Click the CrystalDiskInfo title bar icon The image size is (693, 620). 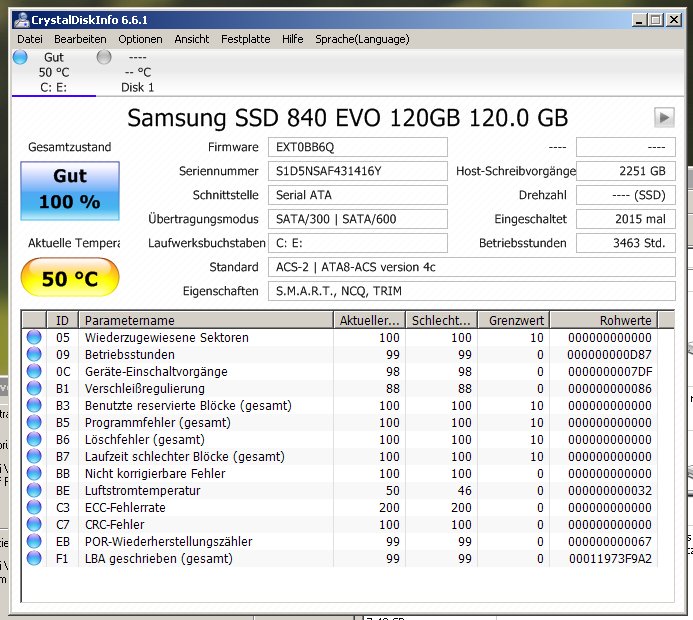21,20
